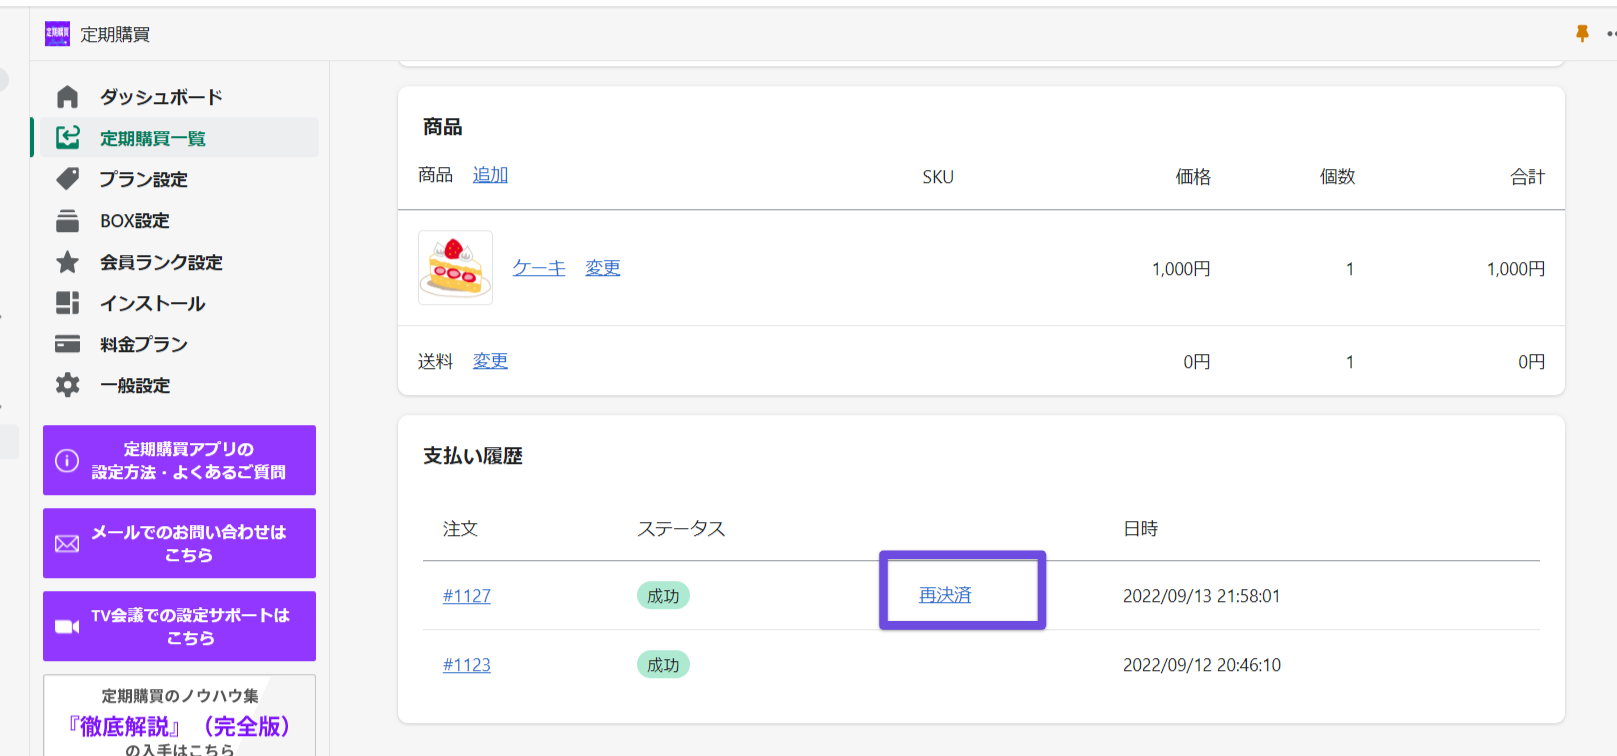Screen dimensions: 1617x756
Task: Click the member rank star icon
Action: pos(67,262)
